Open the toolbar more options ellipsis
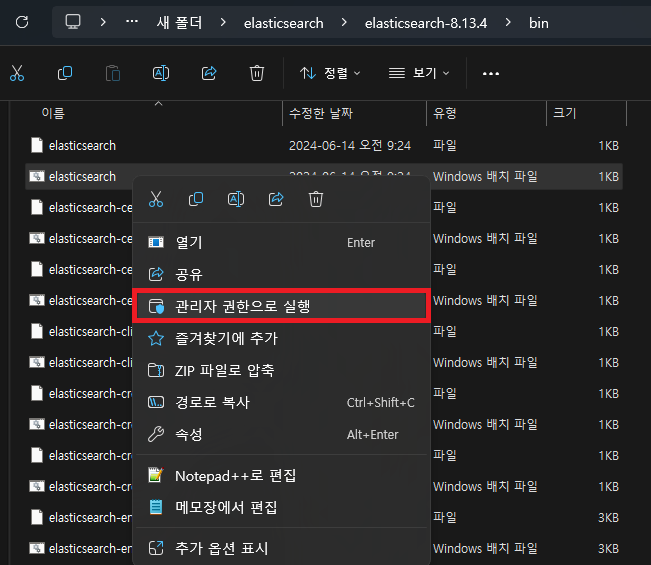The height and width of the screenshot is (565, 651). [491, 73]
